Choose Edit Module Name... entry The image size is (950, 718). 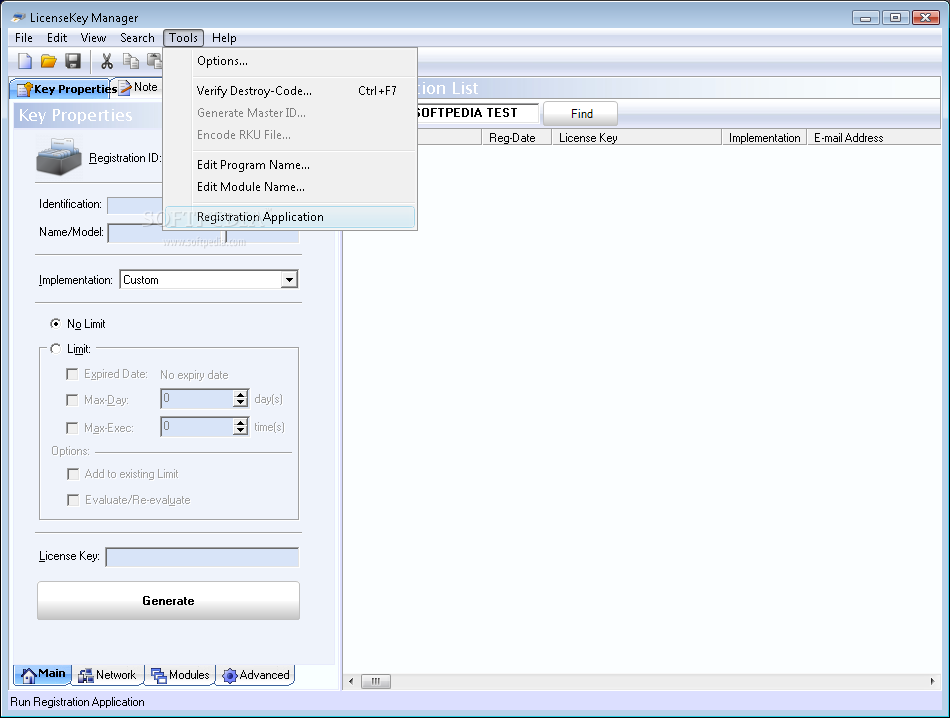(x=290, y=187)
